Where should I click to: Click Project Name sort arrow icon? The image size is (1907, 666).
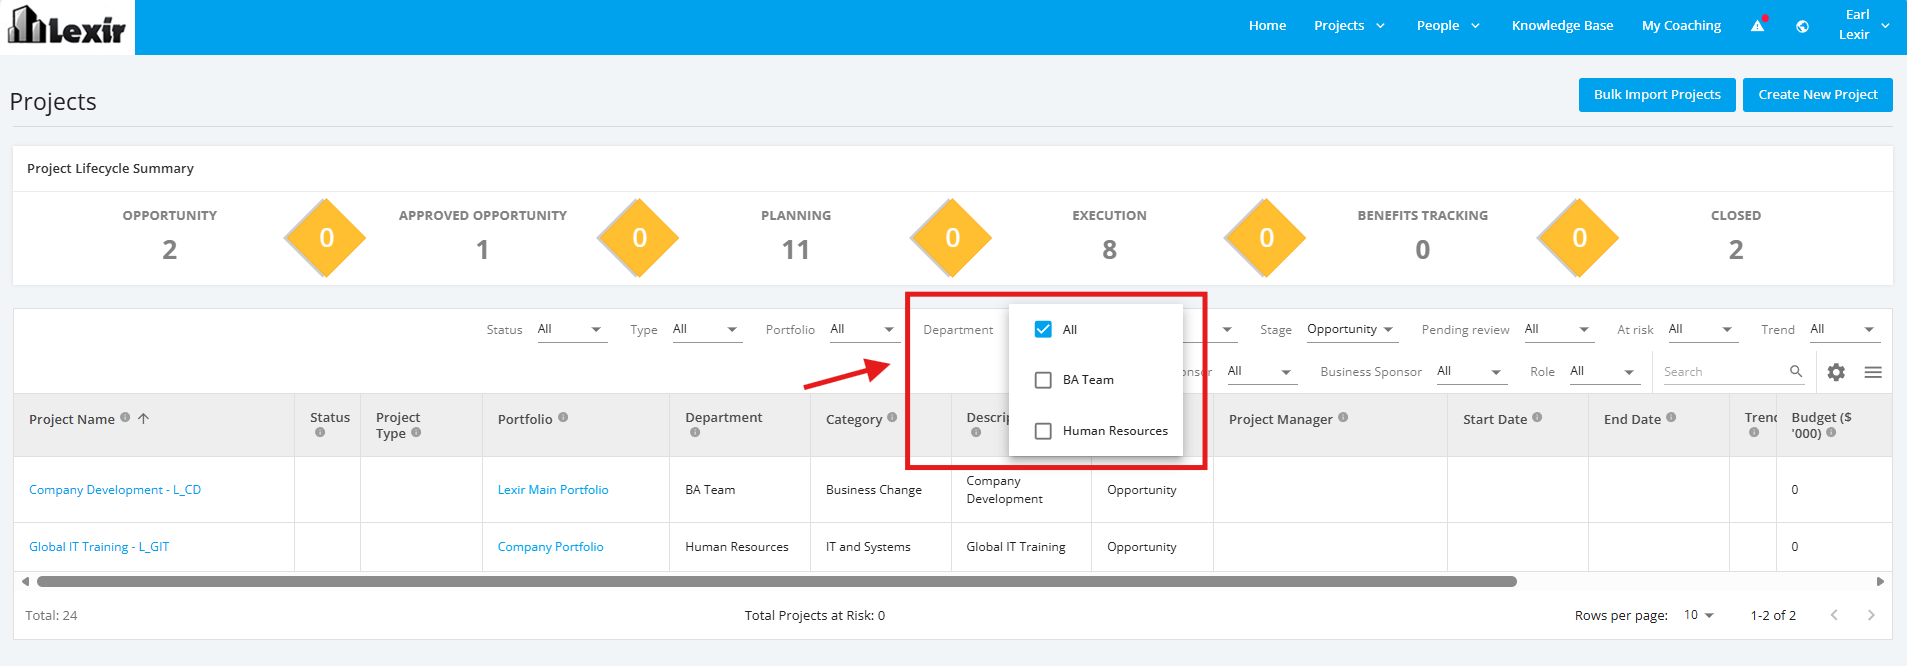pos(143,418)
